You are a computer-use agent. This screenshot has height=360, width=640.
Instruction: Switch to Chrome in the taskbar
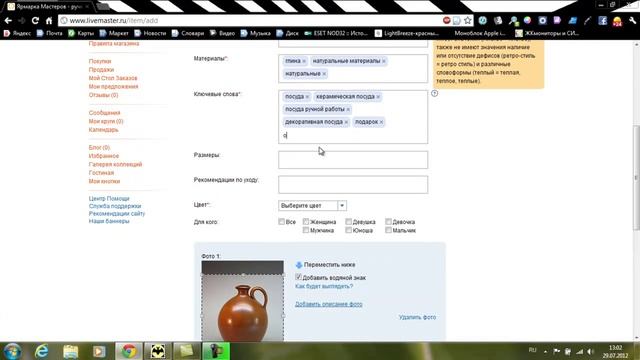click(x=129, y=351)
